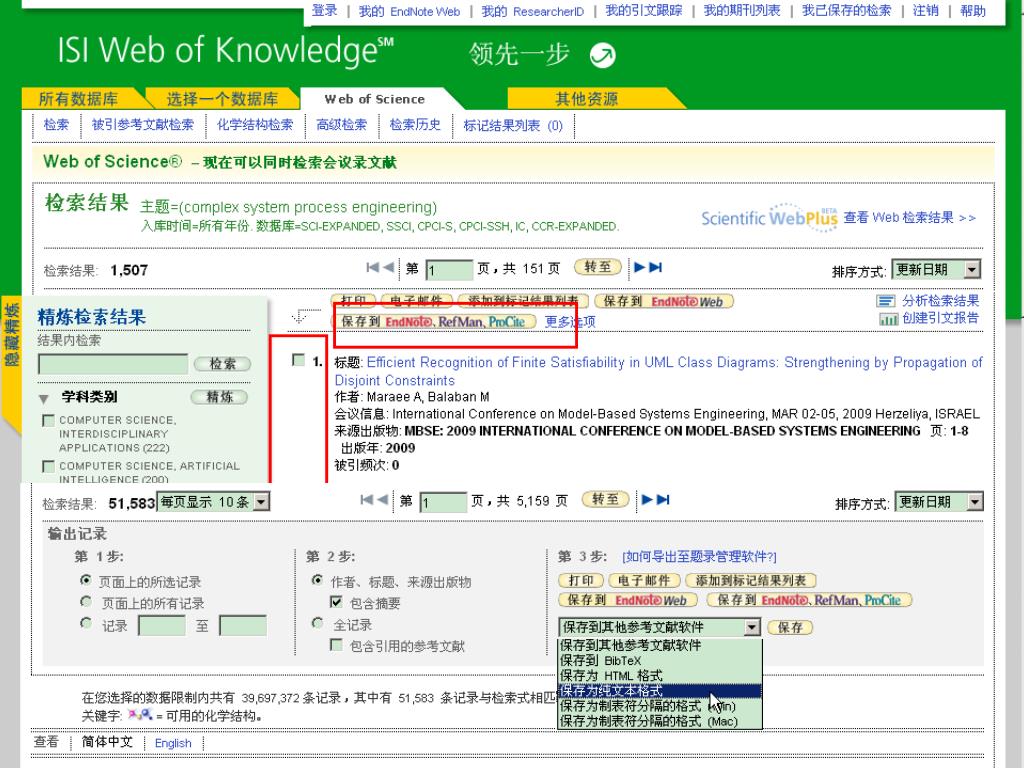This screenshot has height=768, width=1024.
Task: Choose 保存为纯文本格式 from the list
Action: [660, 690]
